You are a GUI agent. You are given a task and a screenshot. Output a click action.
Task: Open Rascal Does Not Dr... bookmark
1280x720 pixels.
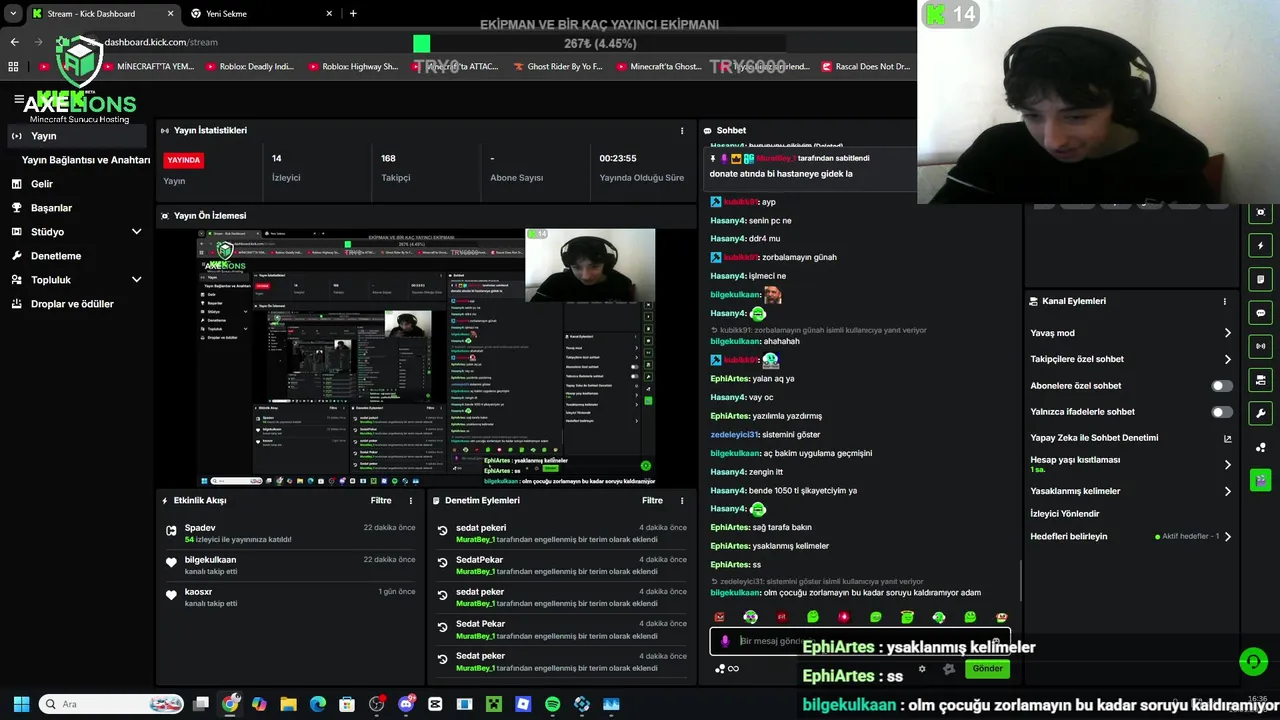click(x=866, y=67)
